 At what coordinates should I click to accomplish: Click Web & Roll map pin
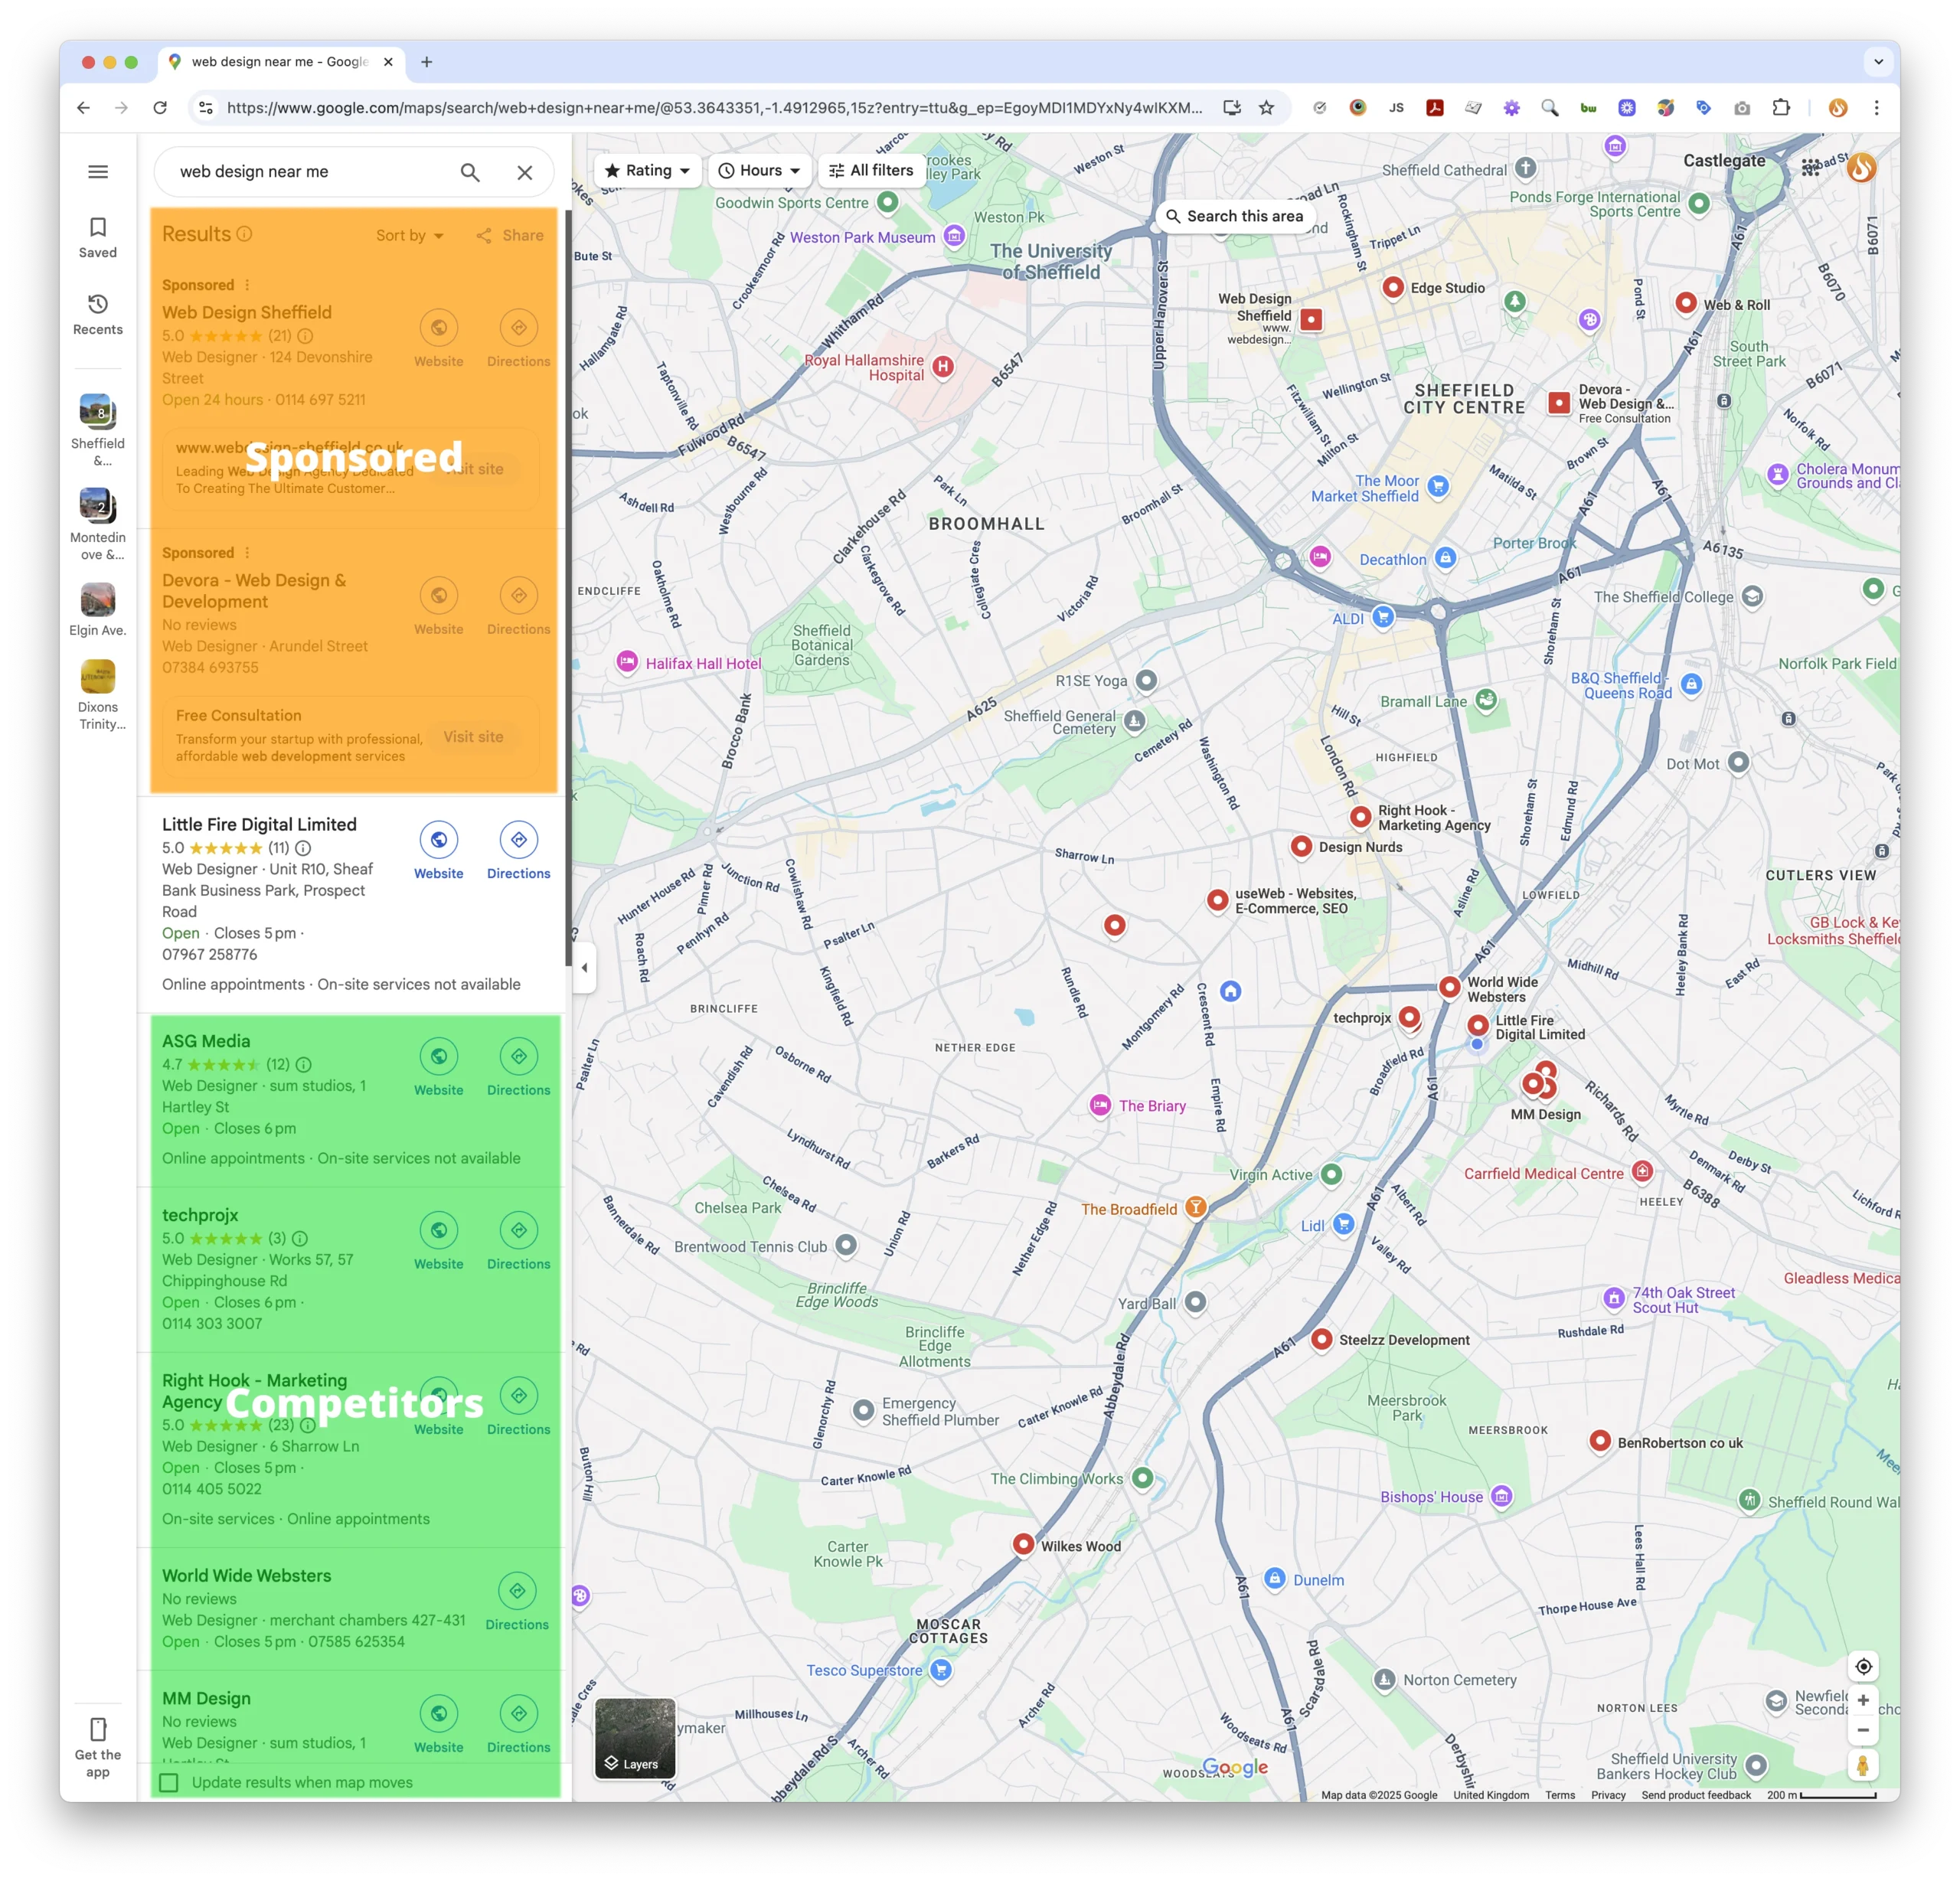click(x=1686, y=303)
